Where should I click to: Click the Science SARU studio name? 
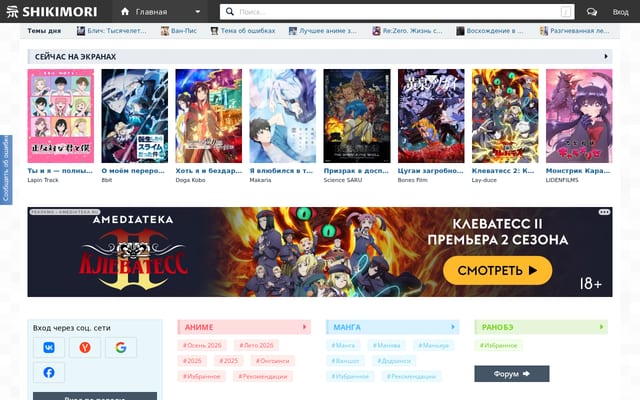[x=342, y=180]
